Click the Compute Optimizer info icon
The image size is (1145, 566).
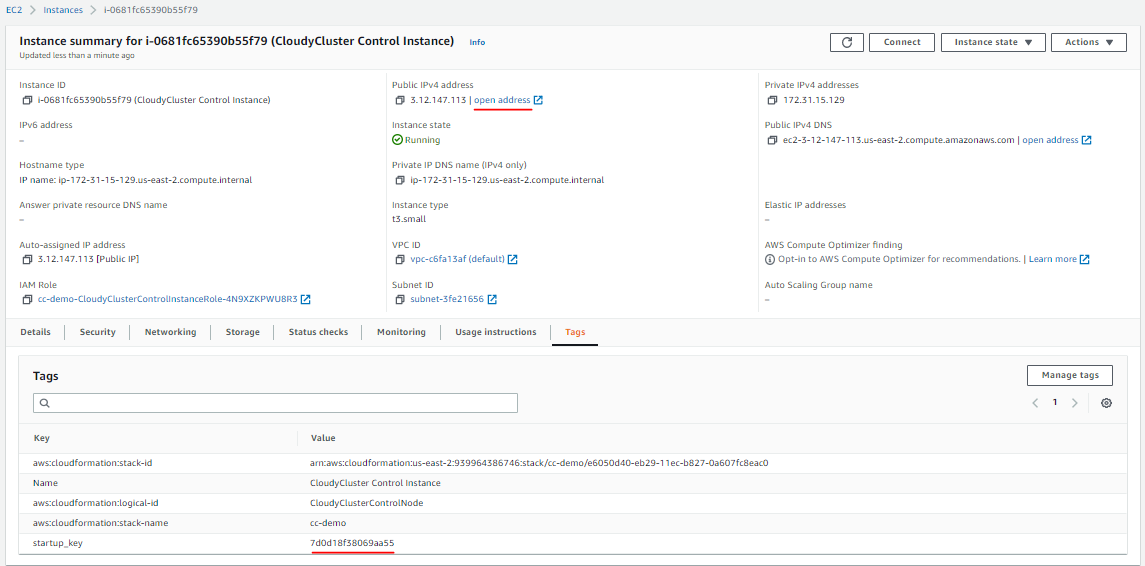[x=770, y=259]
